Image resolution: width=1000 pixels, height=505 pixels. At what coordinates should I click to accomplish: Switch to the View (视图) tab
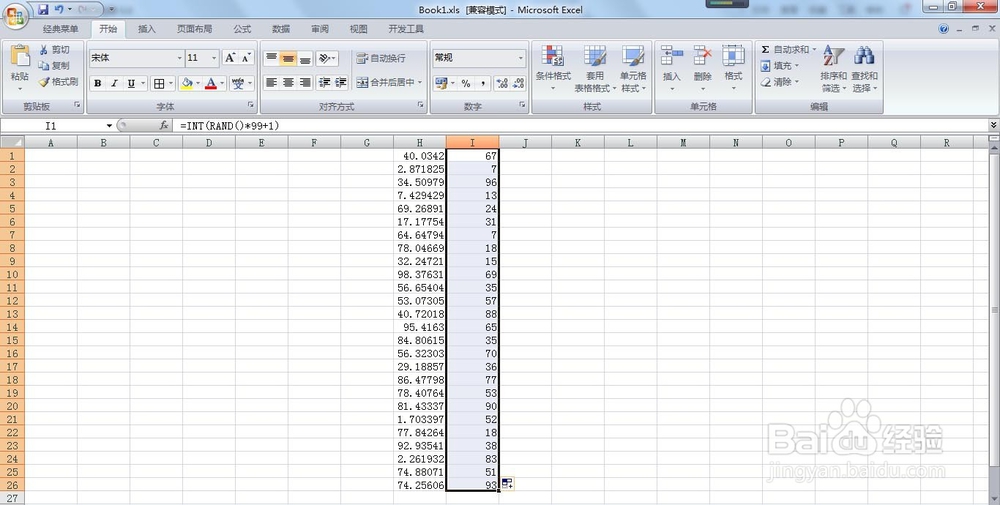358,29
